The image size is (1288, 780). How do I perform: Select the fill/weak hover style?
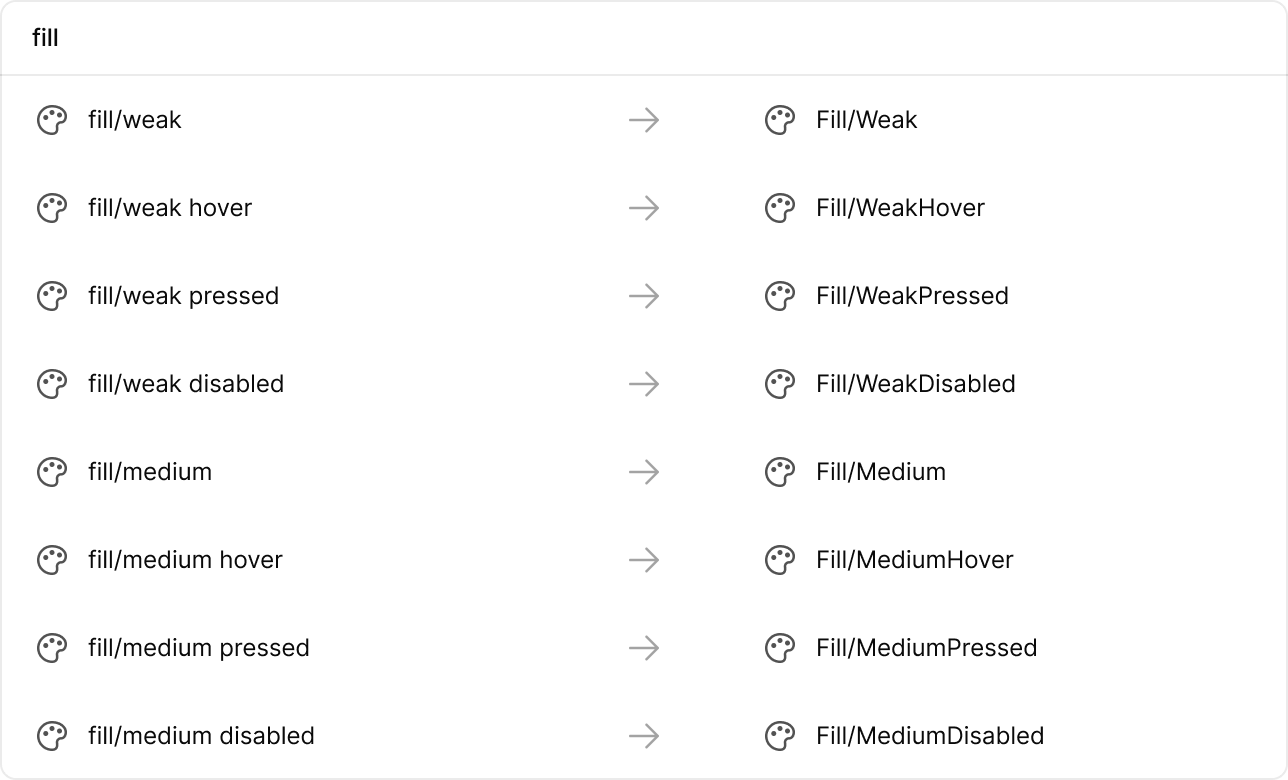click(170, 208)
